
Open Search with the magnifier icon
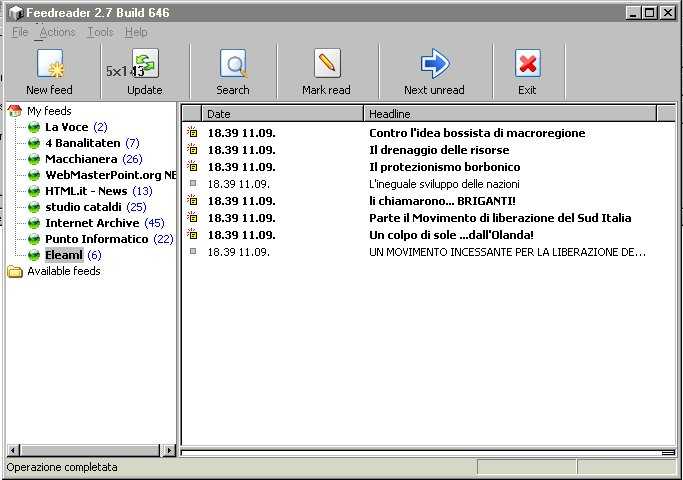233,64
